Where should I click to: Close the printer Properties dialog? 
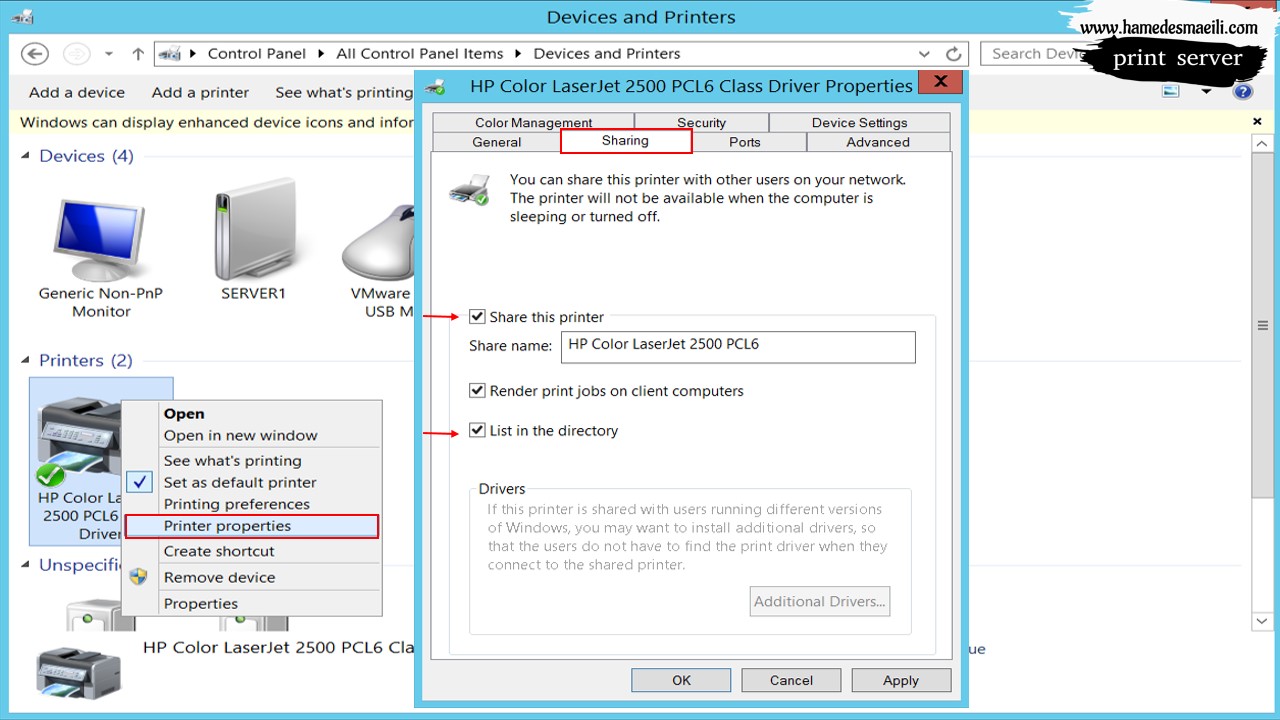(939, 82)
